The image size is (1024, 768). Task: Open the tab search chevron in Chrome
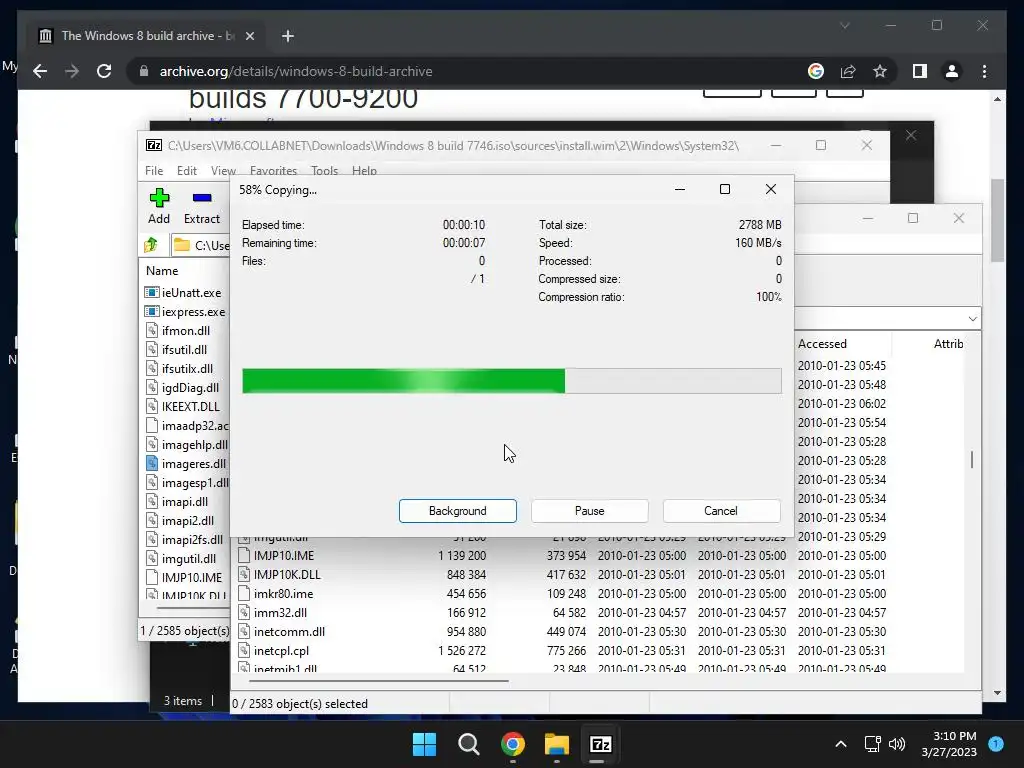pos(844,25)
